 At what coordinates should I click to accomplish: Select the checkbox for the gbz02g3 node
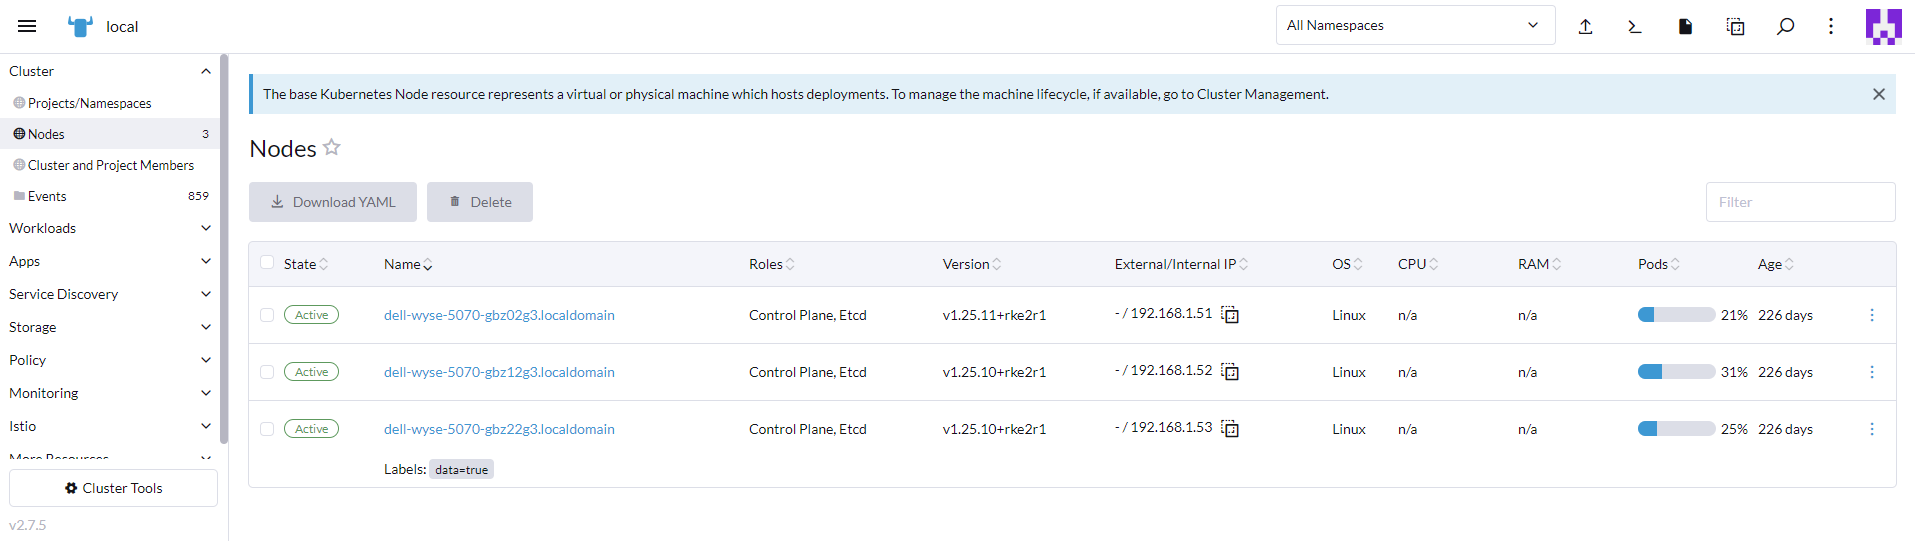pyautogui.click(x=267, y=315)
